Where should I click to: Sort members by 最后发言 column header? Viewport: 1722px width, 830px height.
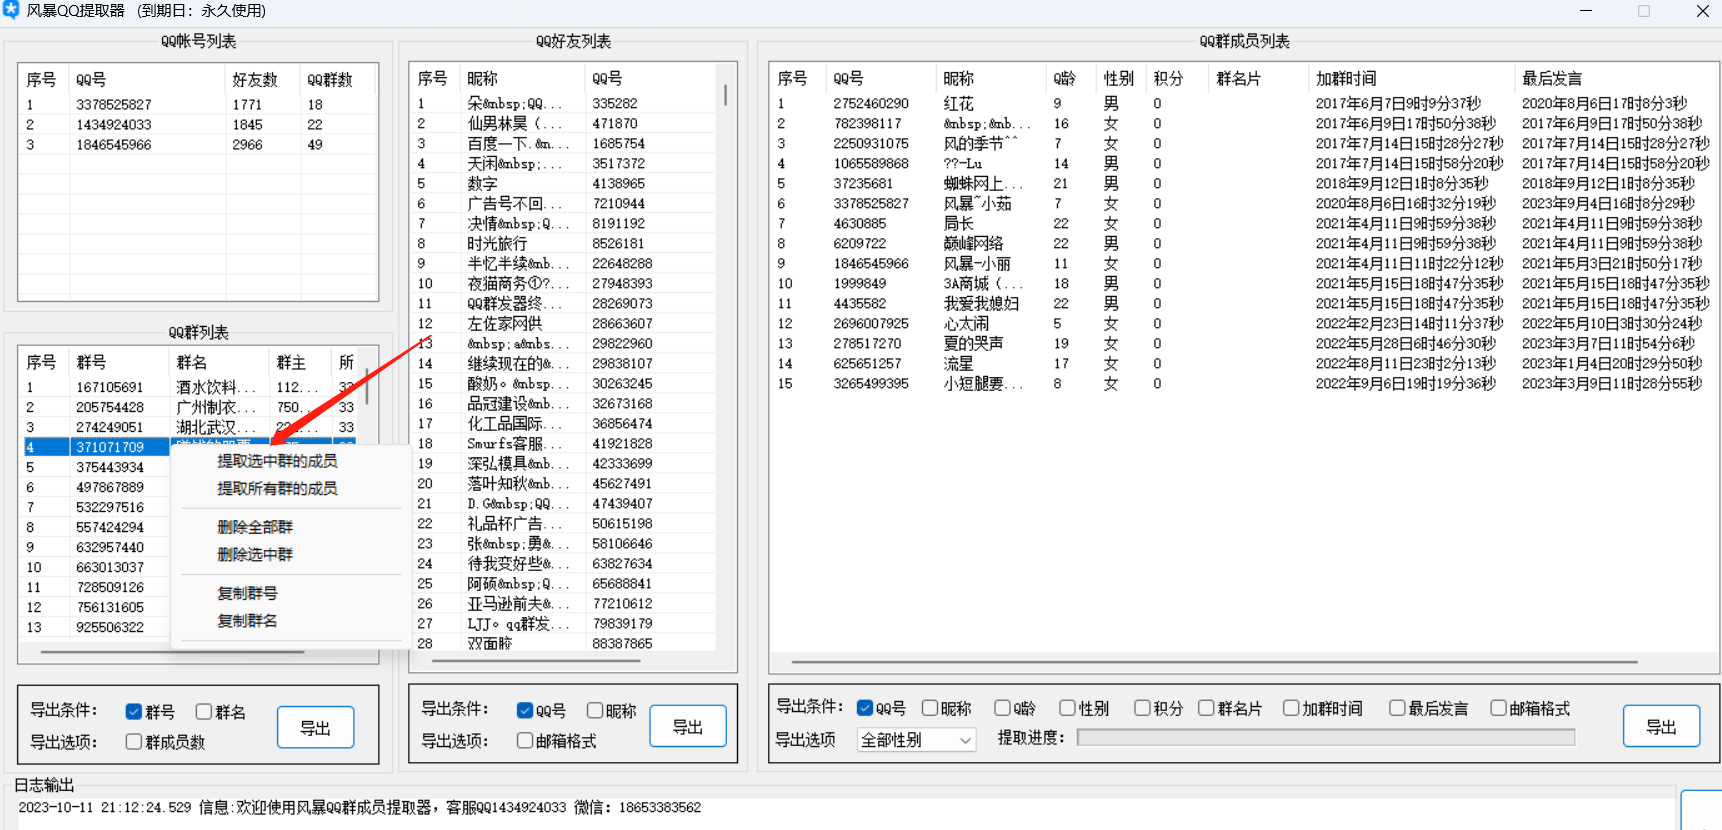pos(1615,78)
